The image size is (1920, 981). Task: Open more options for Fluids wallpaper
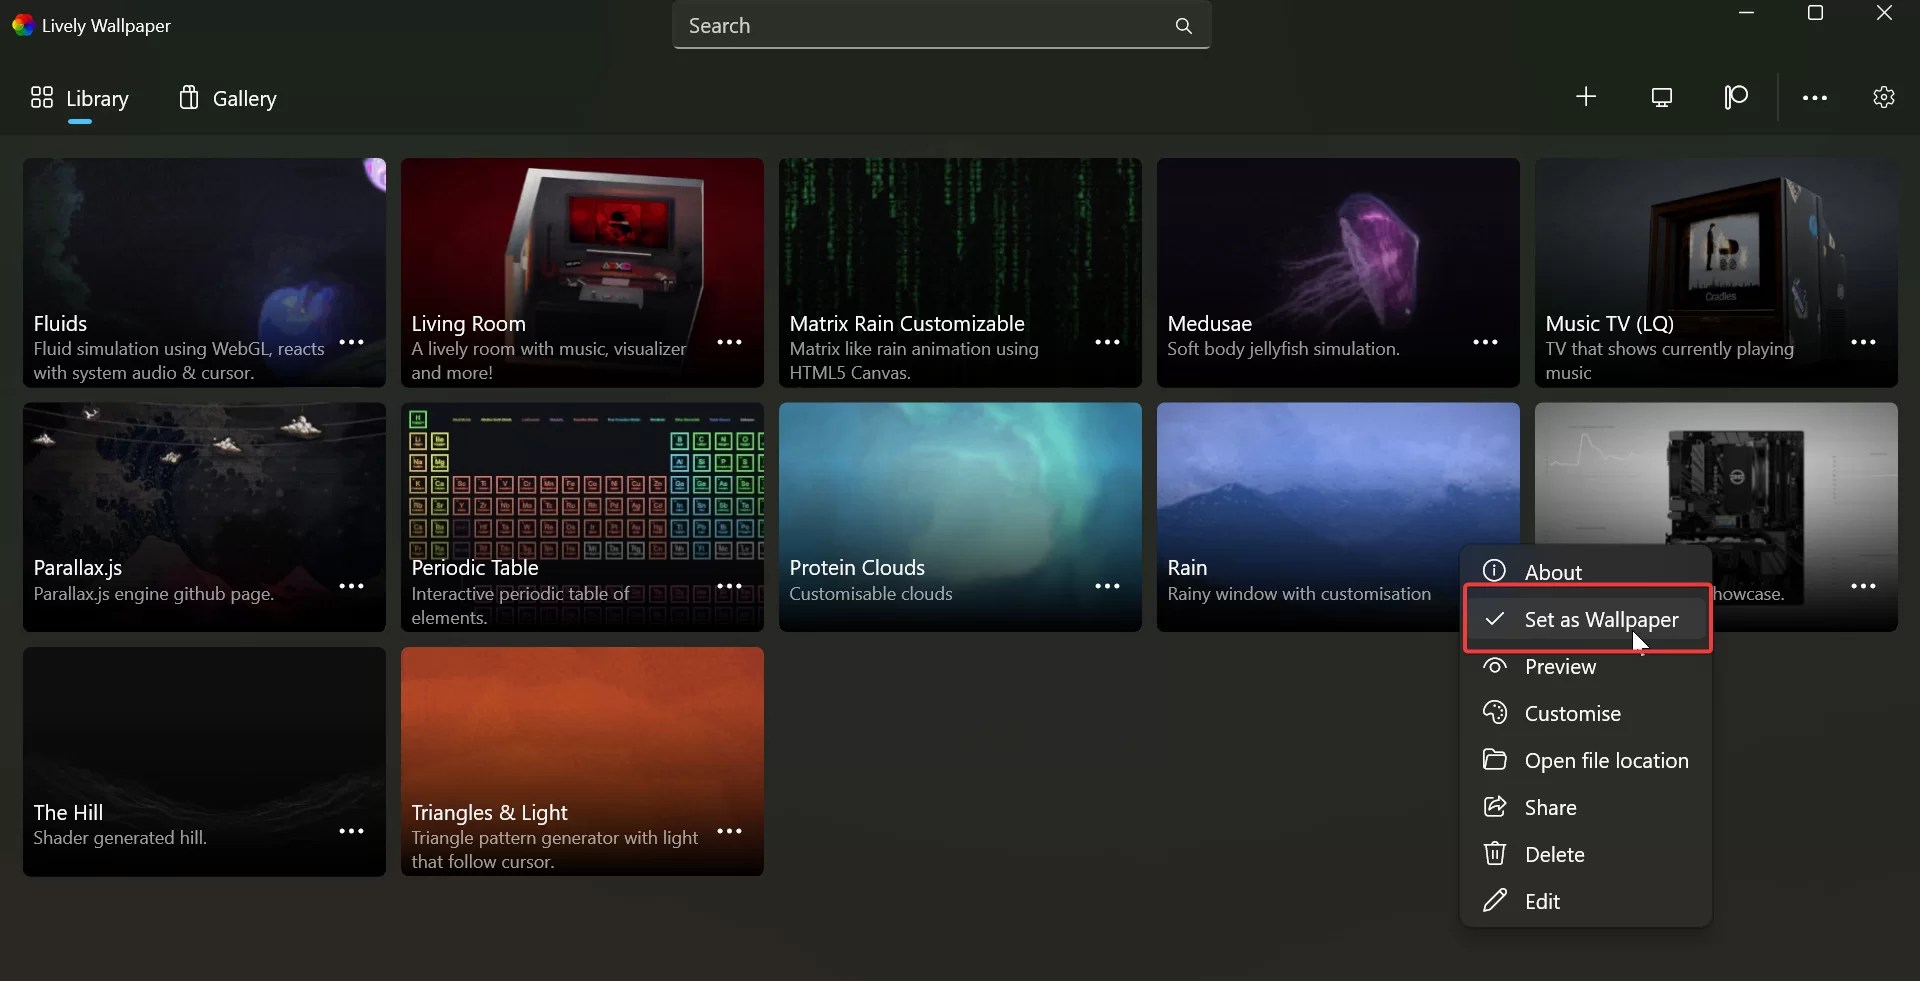click(x=351, y=342)
